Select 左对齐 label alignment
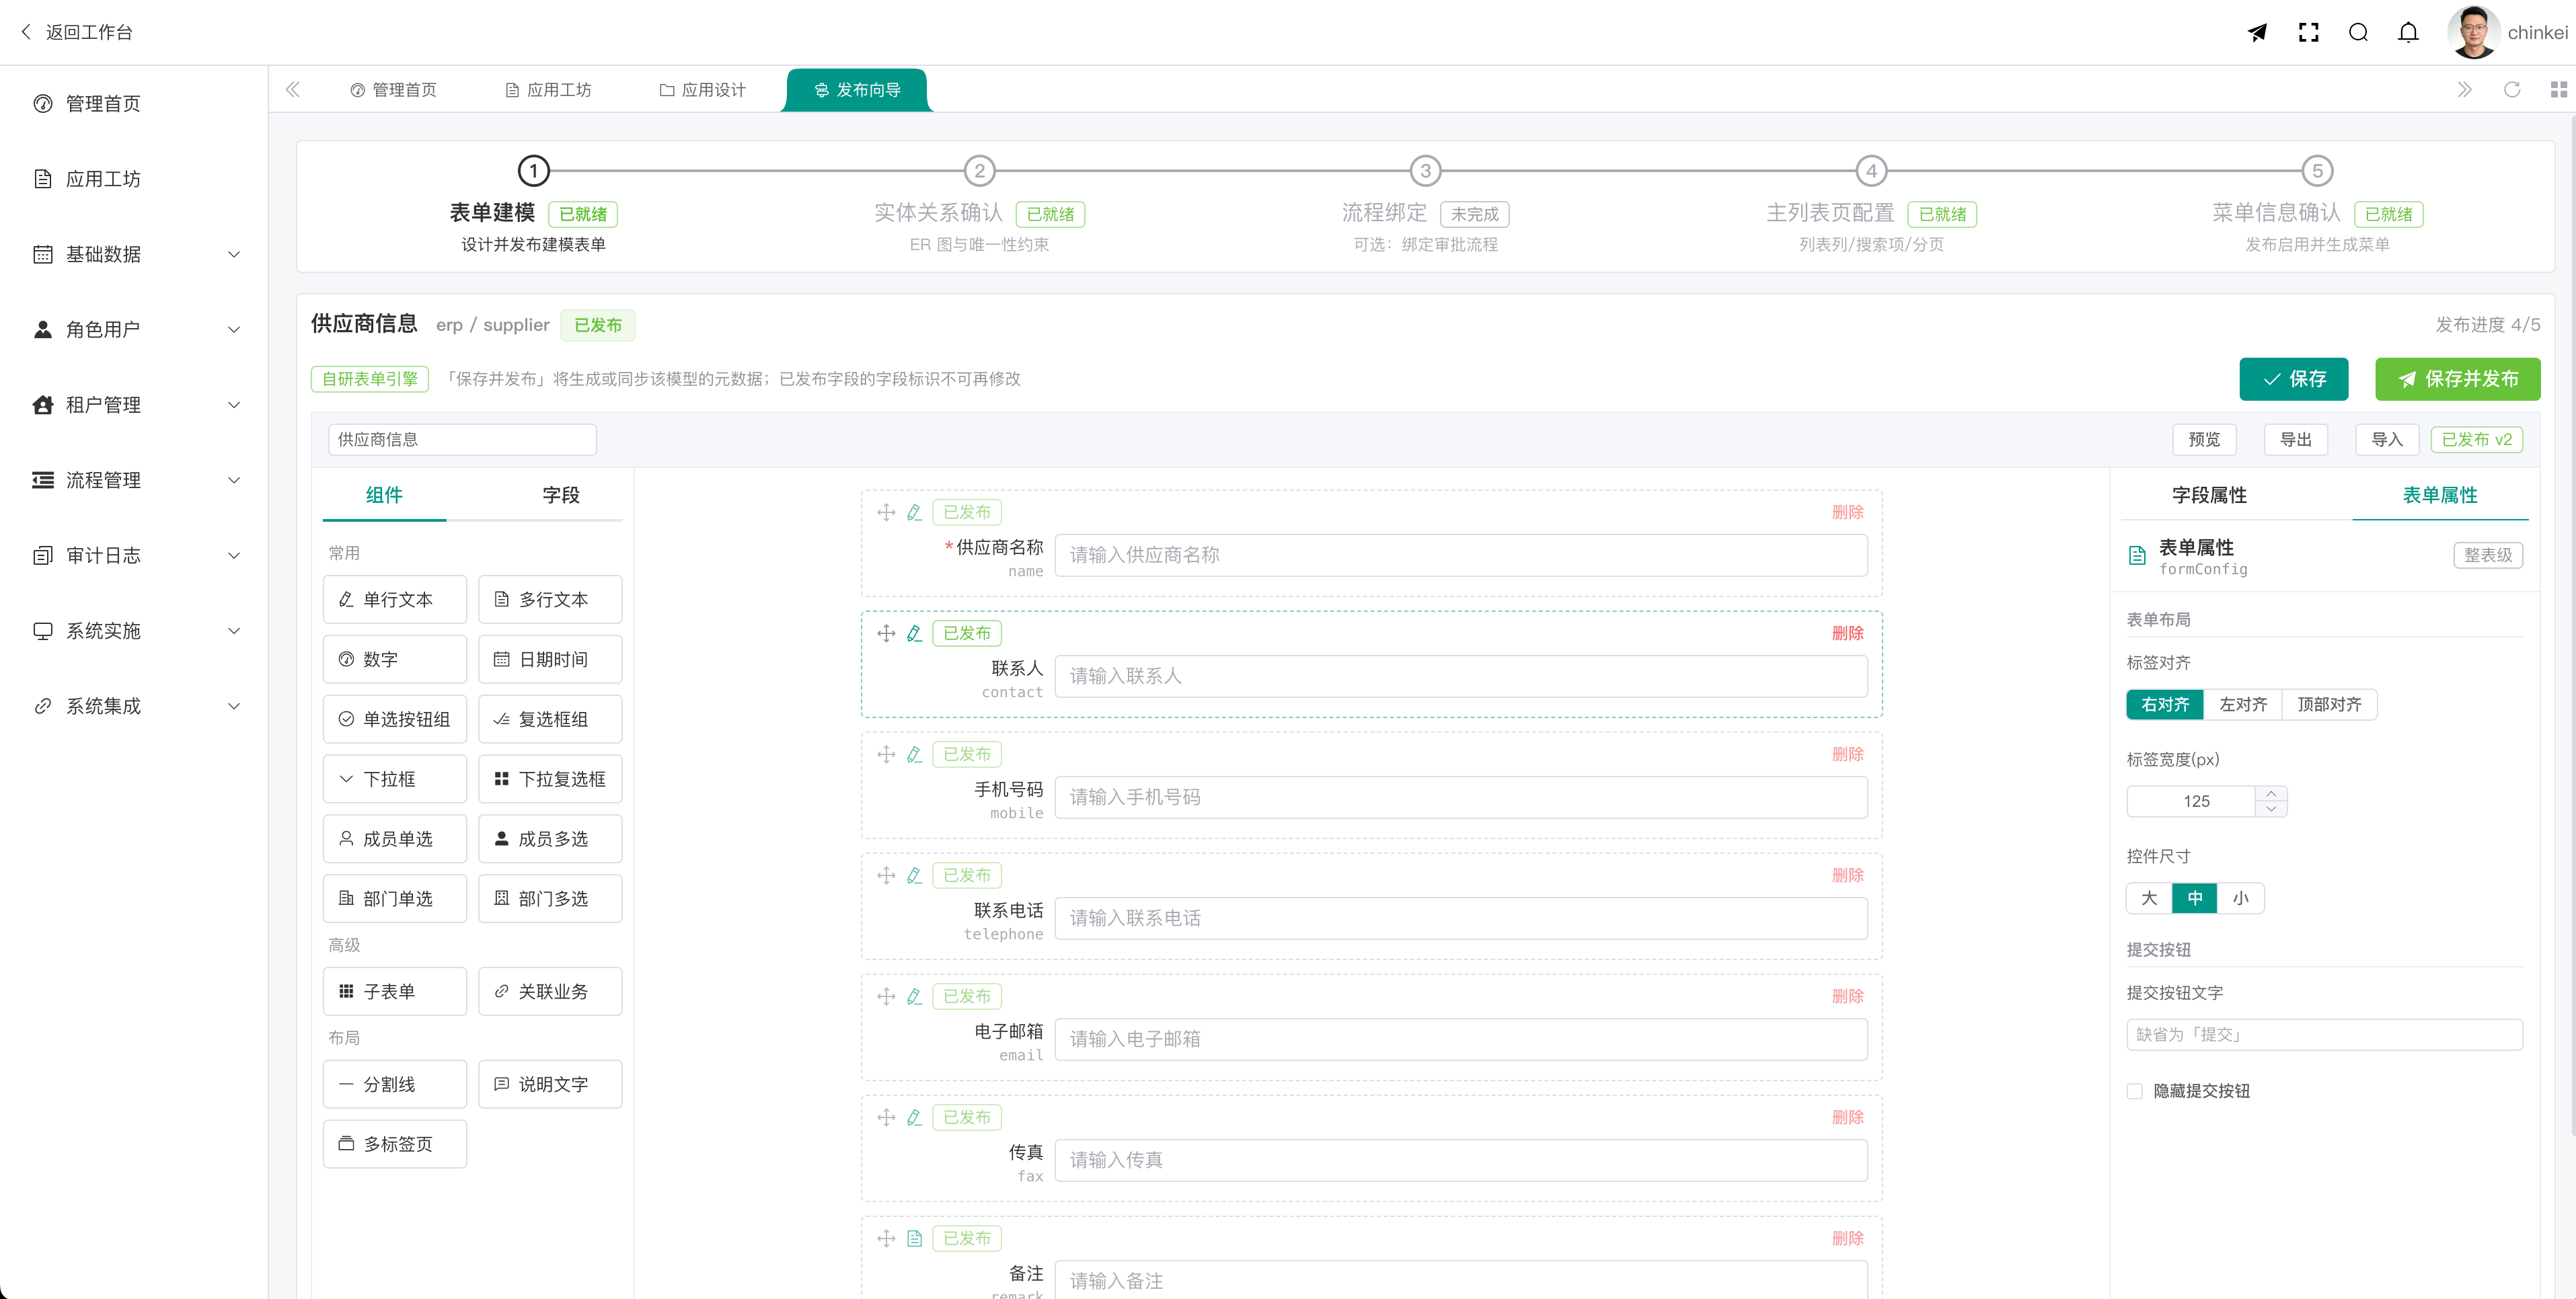The image size is (2576, 1299). (2243, 705)
